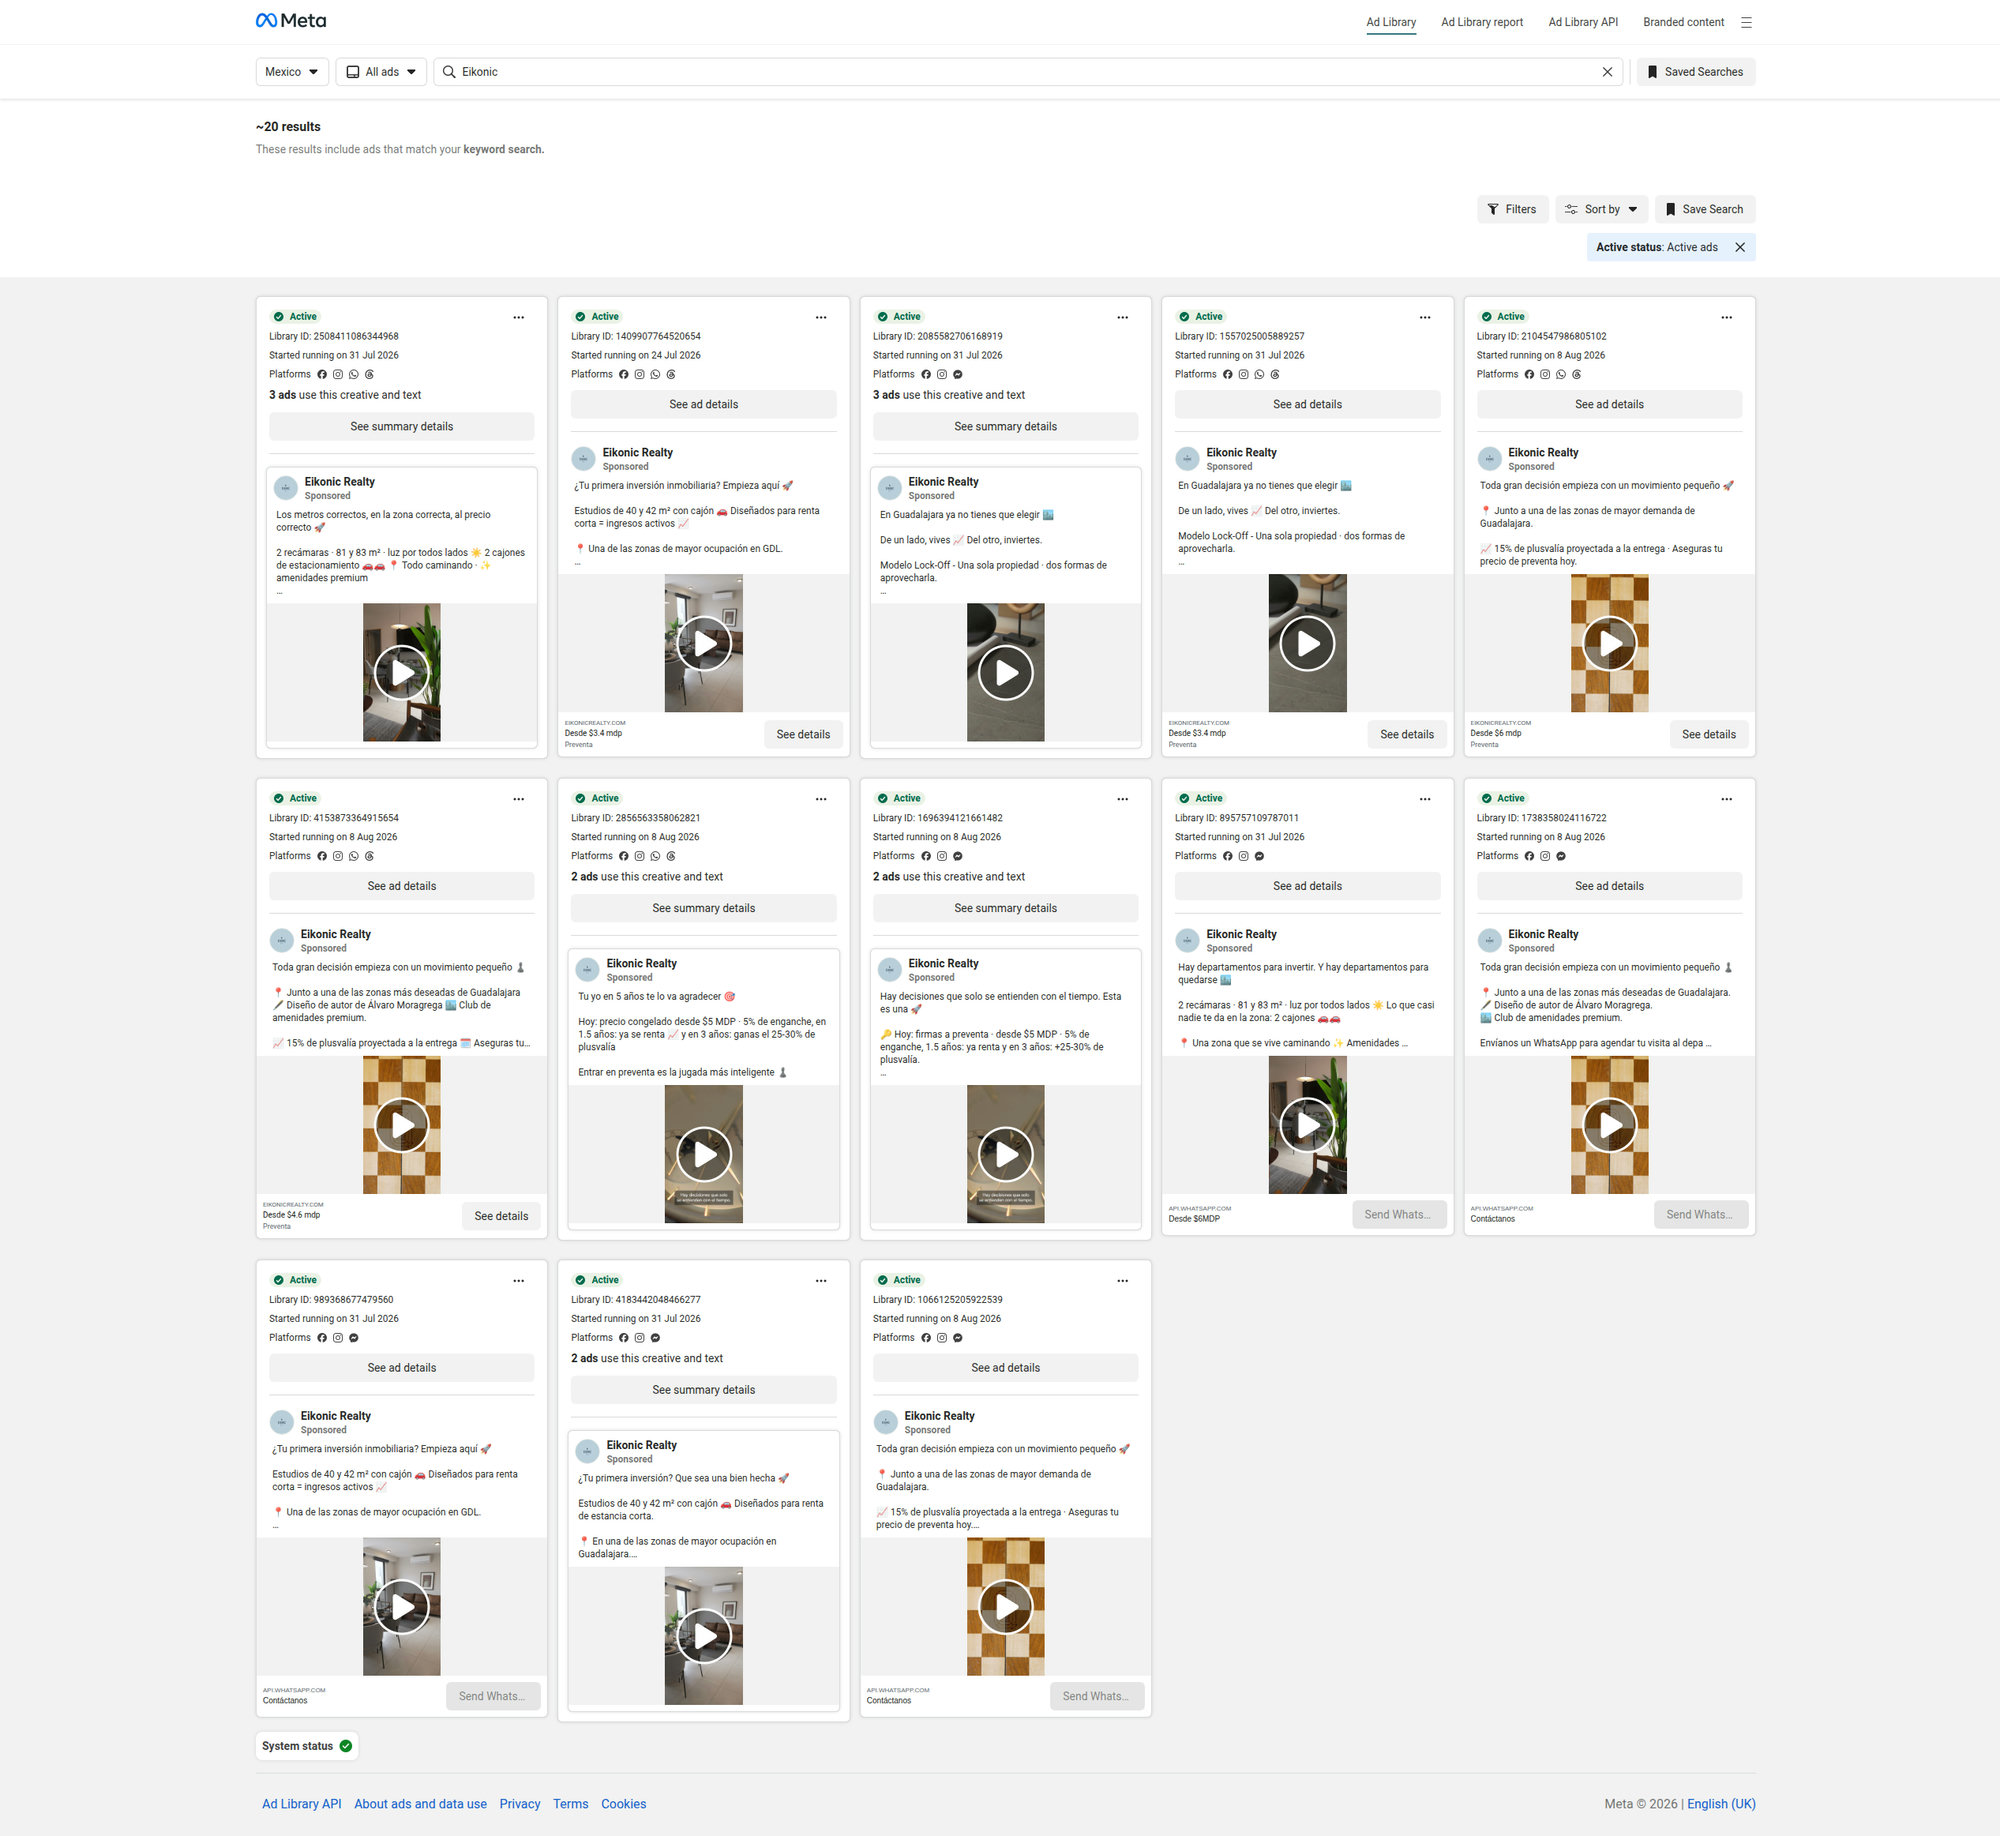2000x1836 pixels.
Task: Open the Sort by dropdown
Action: click(1601, 209)
